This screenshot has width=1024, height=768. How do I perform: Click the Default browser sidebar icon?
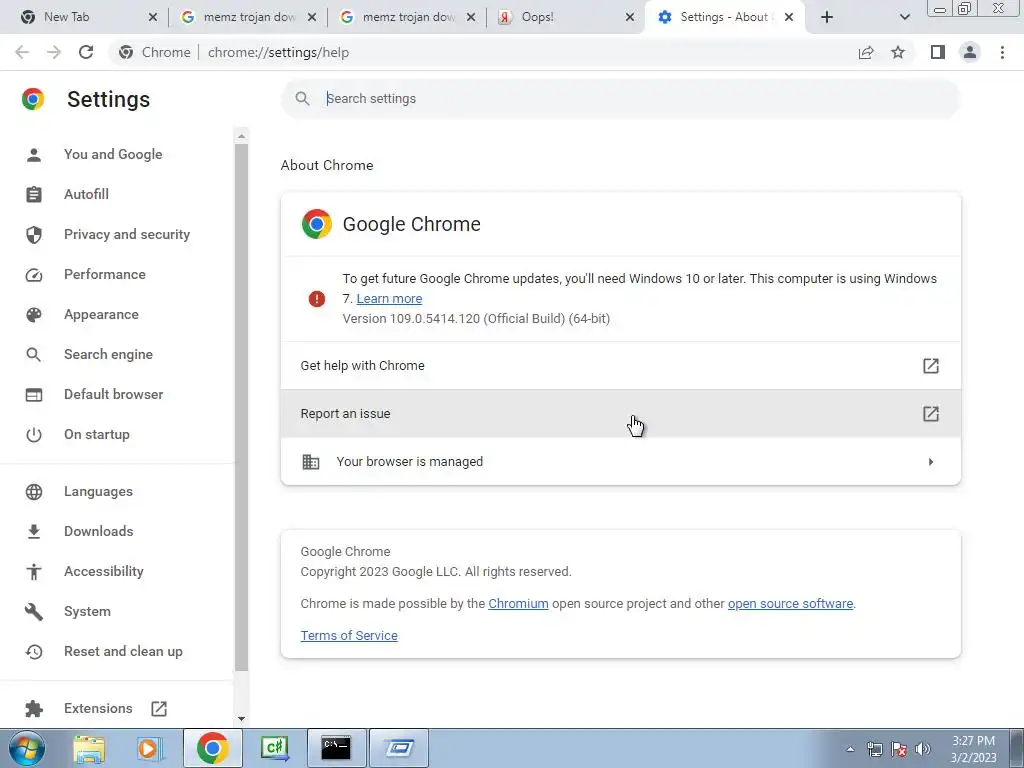click(34, 394)
